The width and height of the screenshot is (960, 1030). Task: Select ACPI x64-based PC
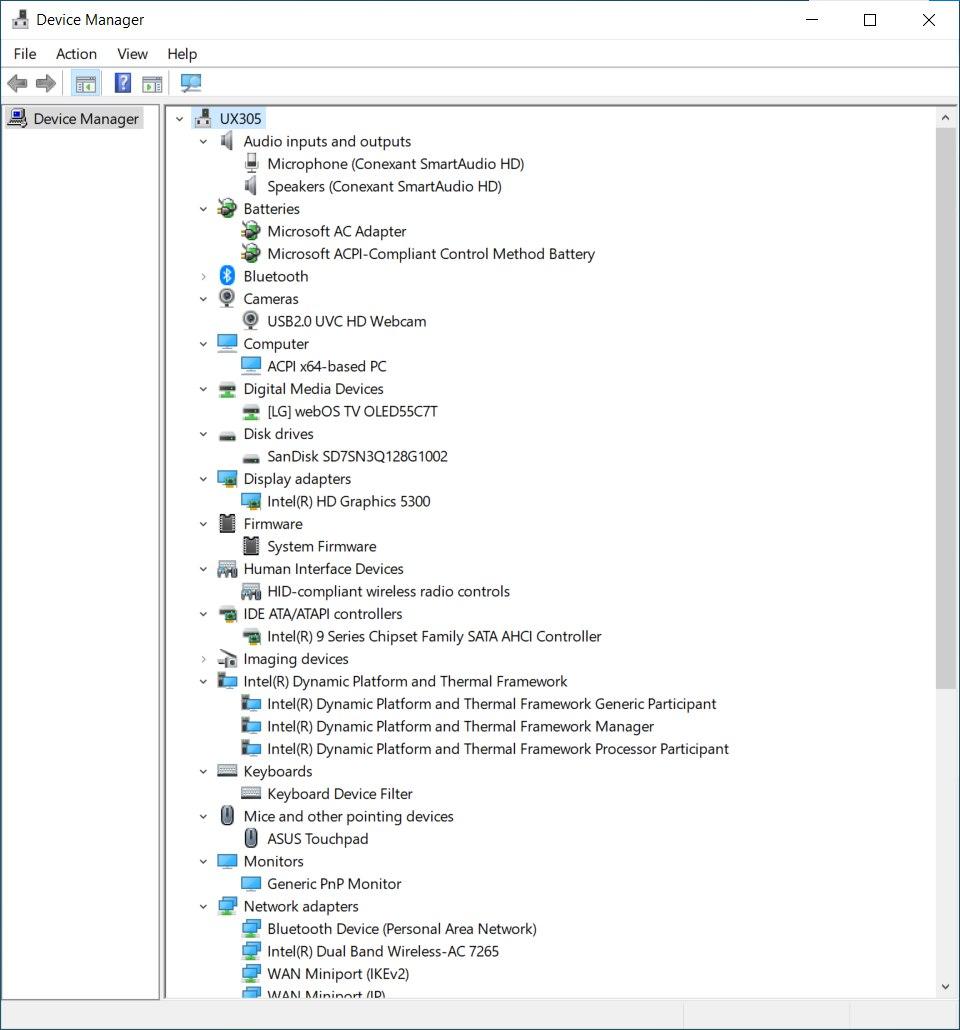[x=327, y=366]
